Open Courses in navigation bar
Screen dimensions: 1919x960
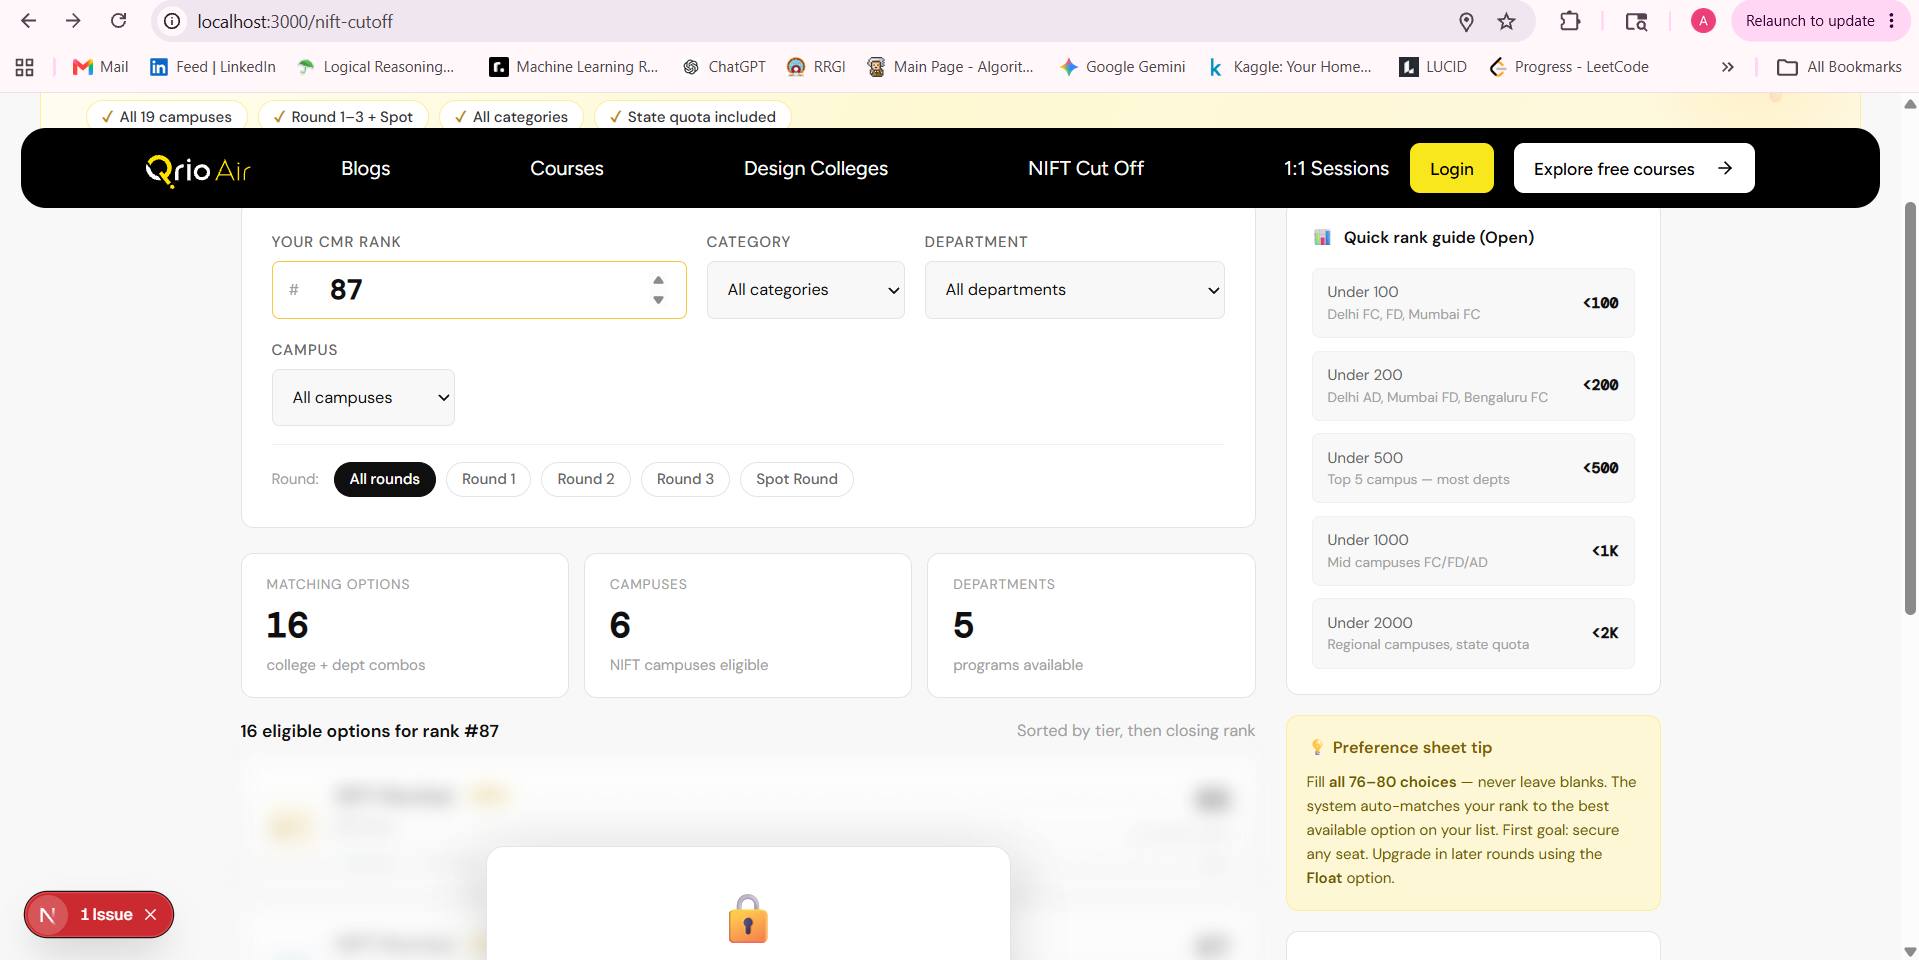click(x=567, y=168)
